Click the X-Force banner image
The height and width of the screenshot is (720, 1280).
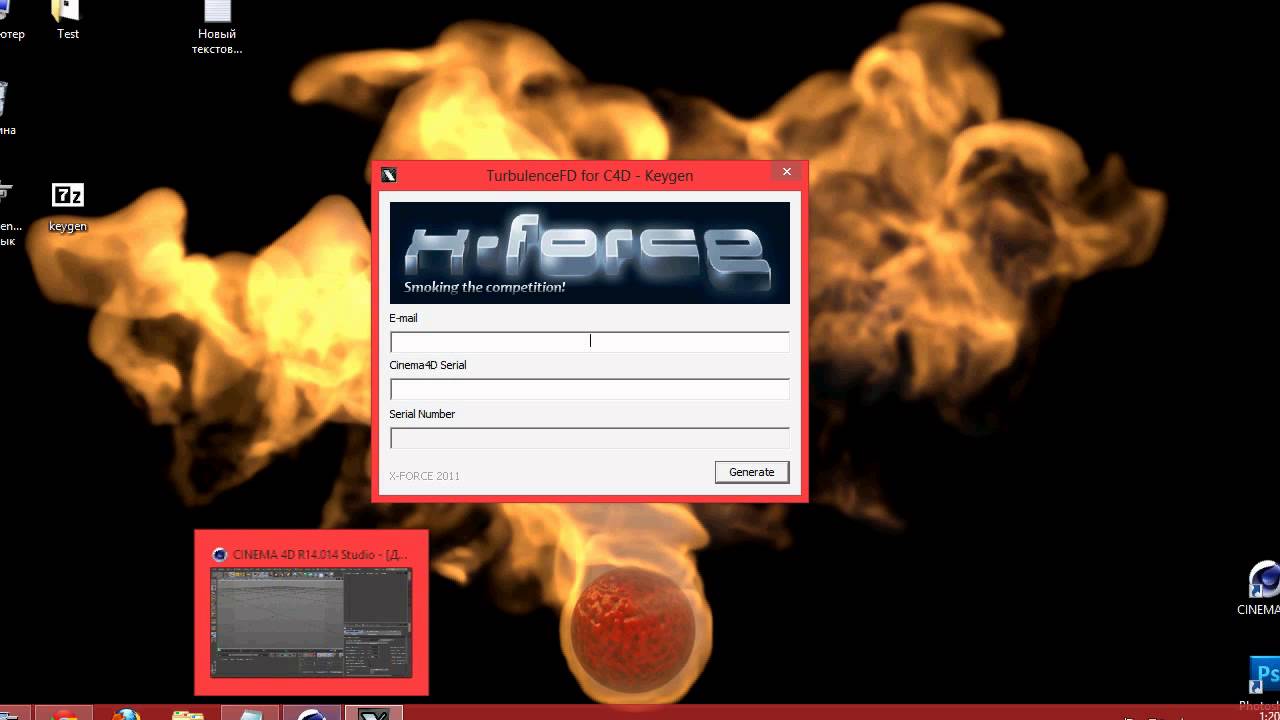tap(589, 253)
